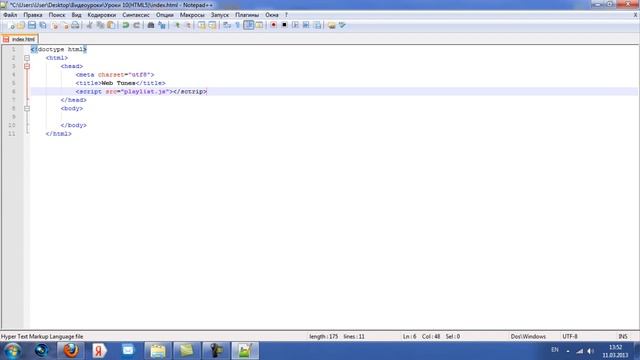The image size is (640, 360).
Task: Open the user-defined language dialog icon
Action: (x=259, y=25)
